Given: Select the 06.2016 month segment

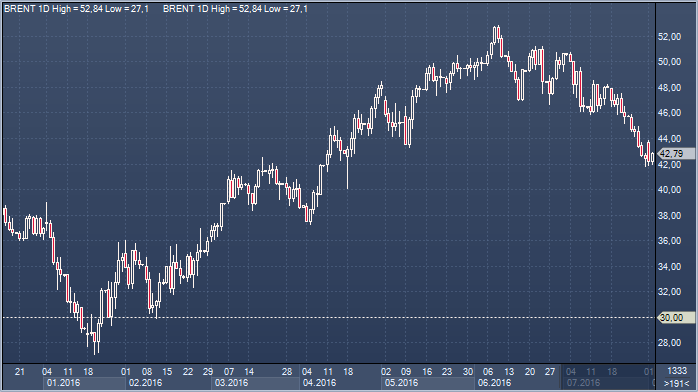Looking at the screenshot, I should point(517,383).
